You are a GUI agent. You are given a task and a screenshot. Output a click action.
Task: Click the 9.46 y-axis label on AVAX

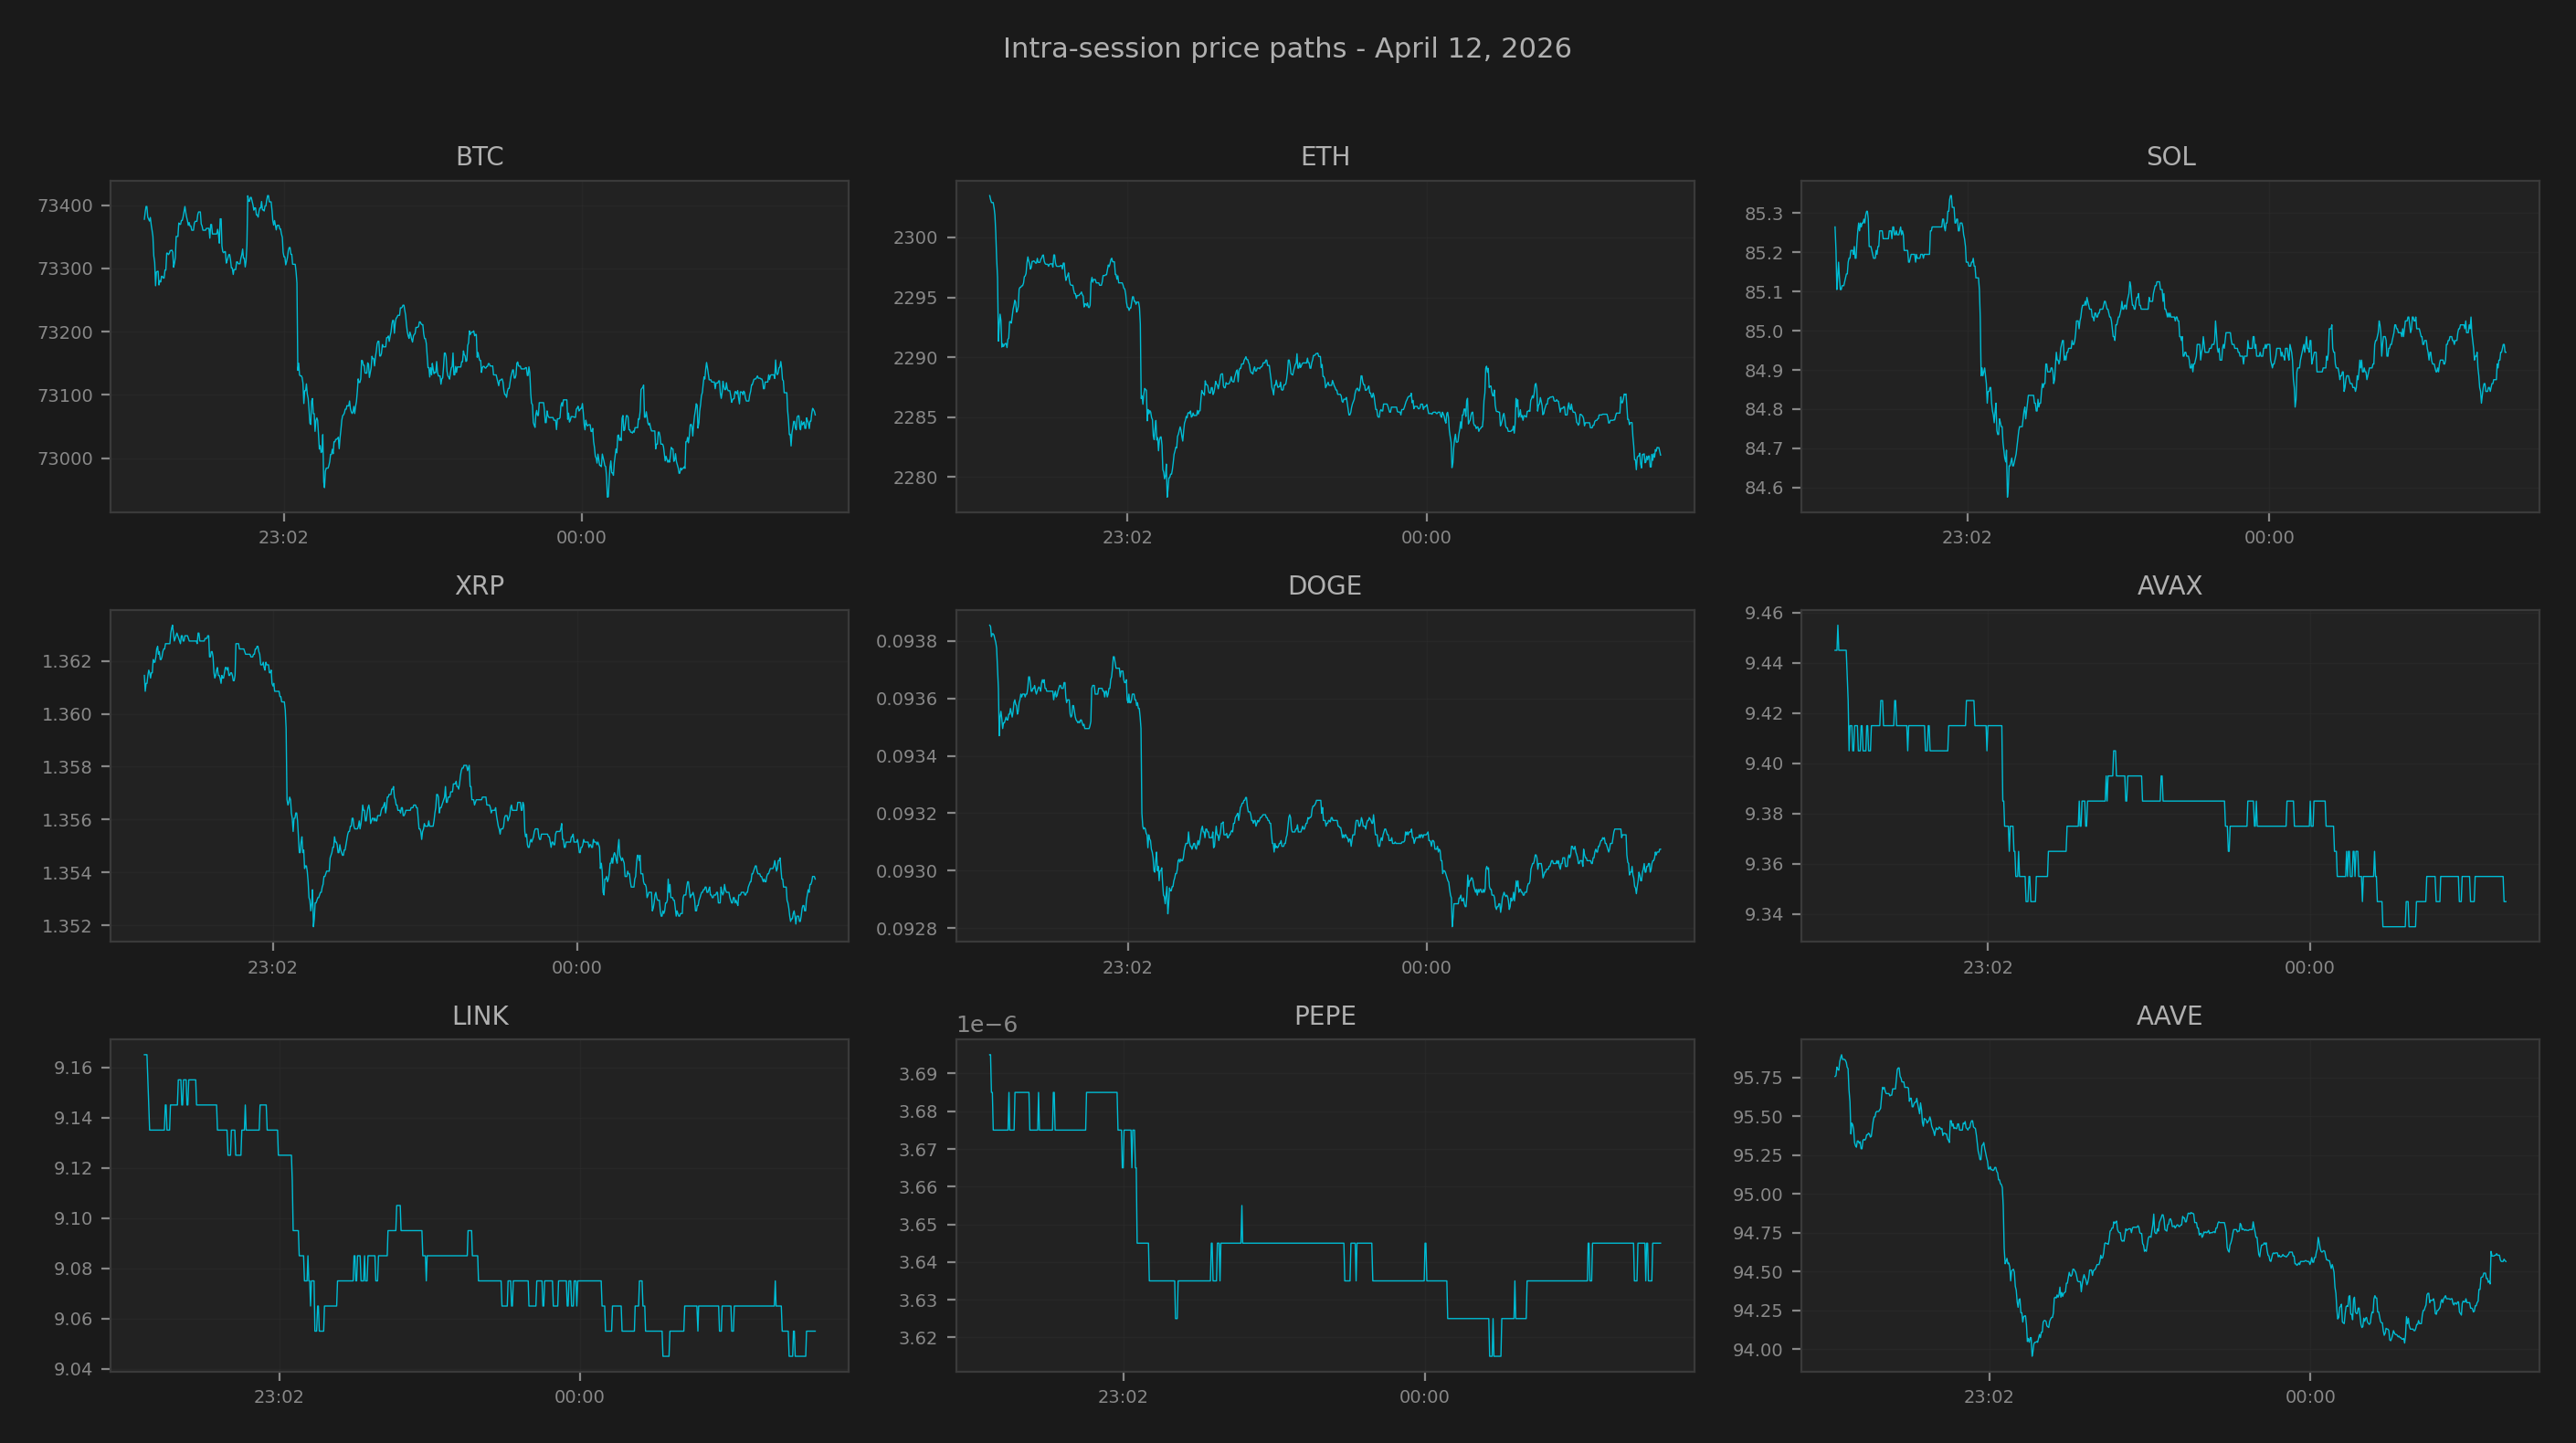click(1763, 613)
